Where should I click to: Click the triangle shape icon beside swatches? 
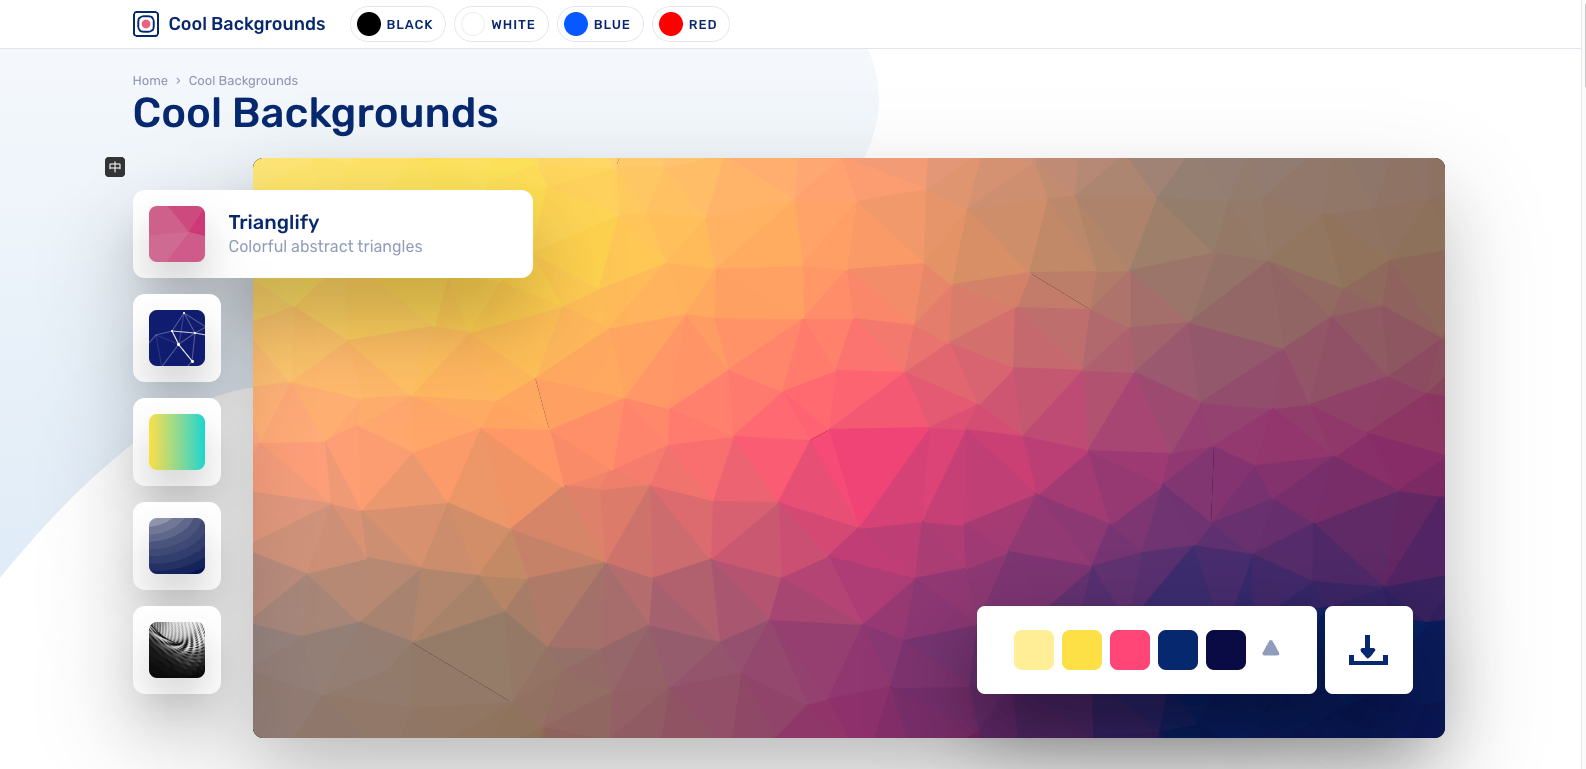[x=1271, y=648]
